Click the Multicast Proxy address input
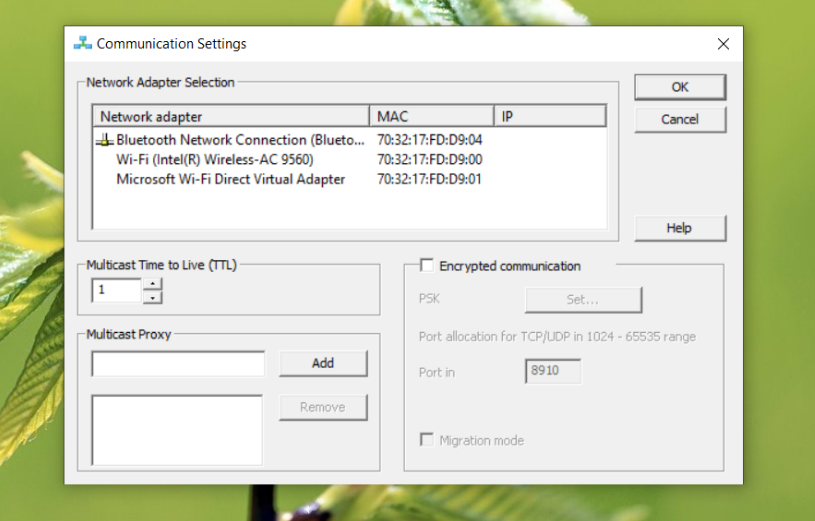This screenshot has width=815, height=521. [x=178, y=363]
